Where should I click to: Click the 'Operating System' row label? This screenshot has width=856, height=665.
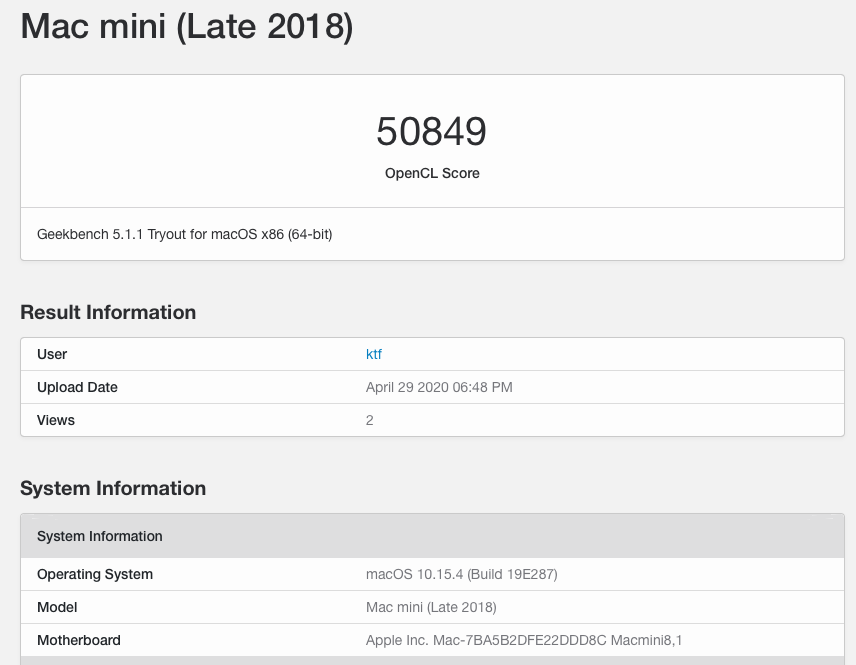(x=95, y=574)
